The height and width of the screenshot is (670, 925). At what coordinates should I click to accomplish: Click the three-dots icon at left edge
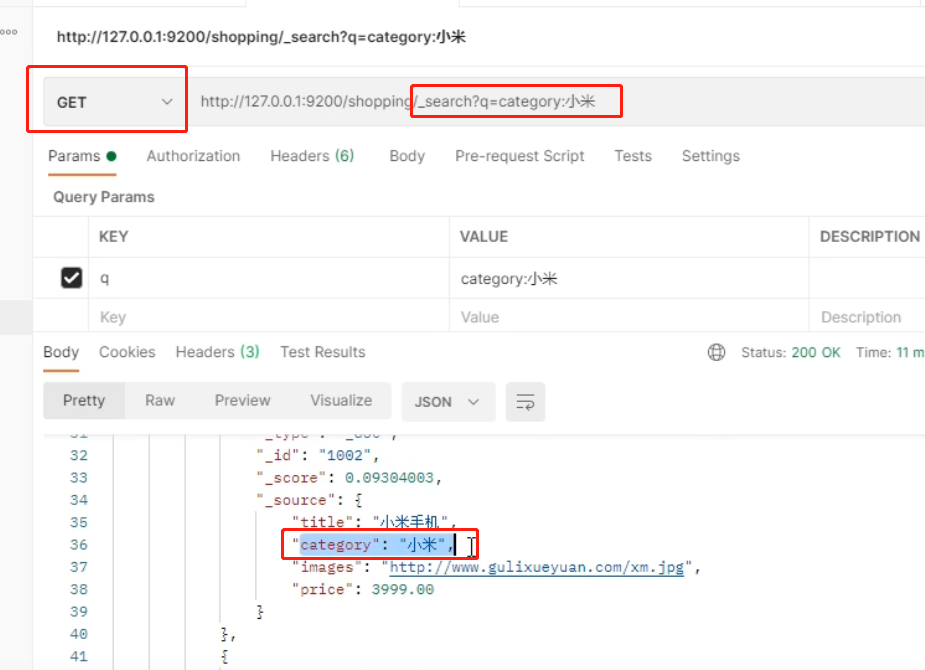[9, 32]
